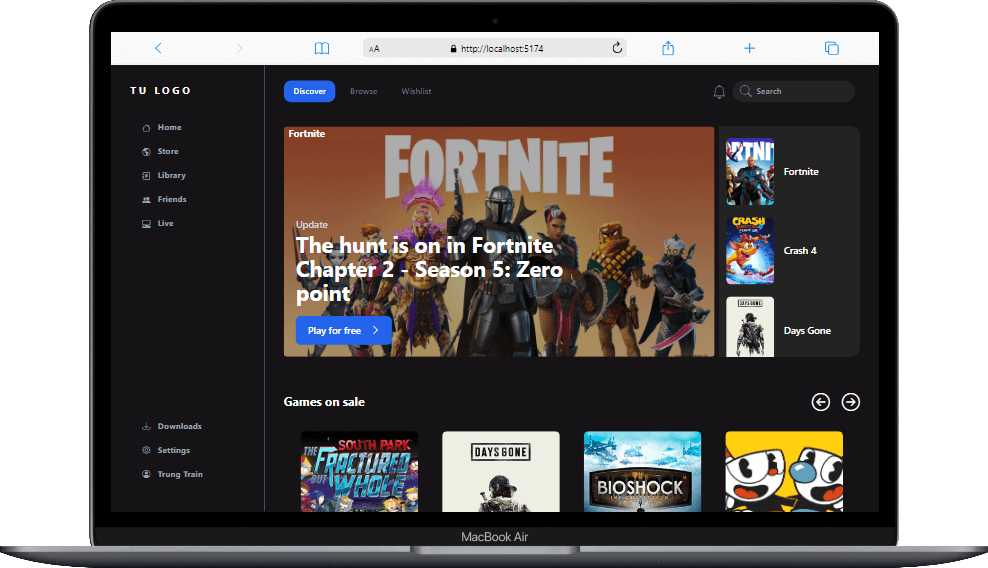Click the search magnifier icon
Screen dimensions: 988x568
pyautogui.click(x=745, y=91)
